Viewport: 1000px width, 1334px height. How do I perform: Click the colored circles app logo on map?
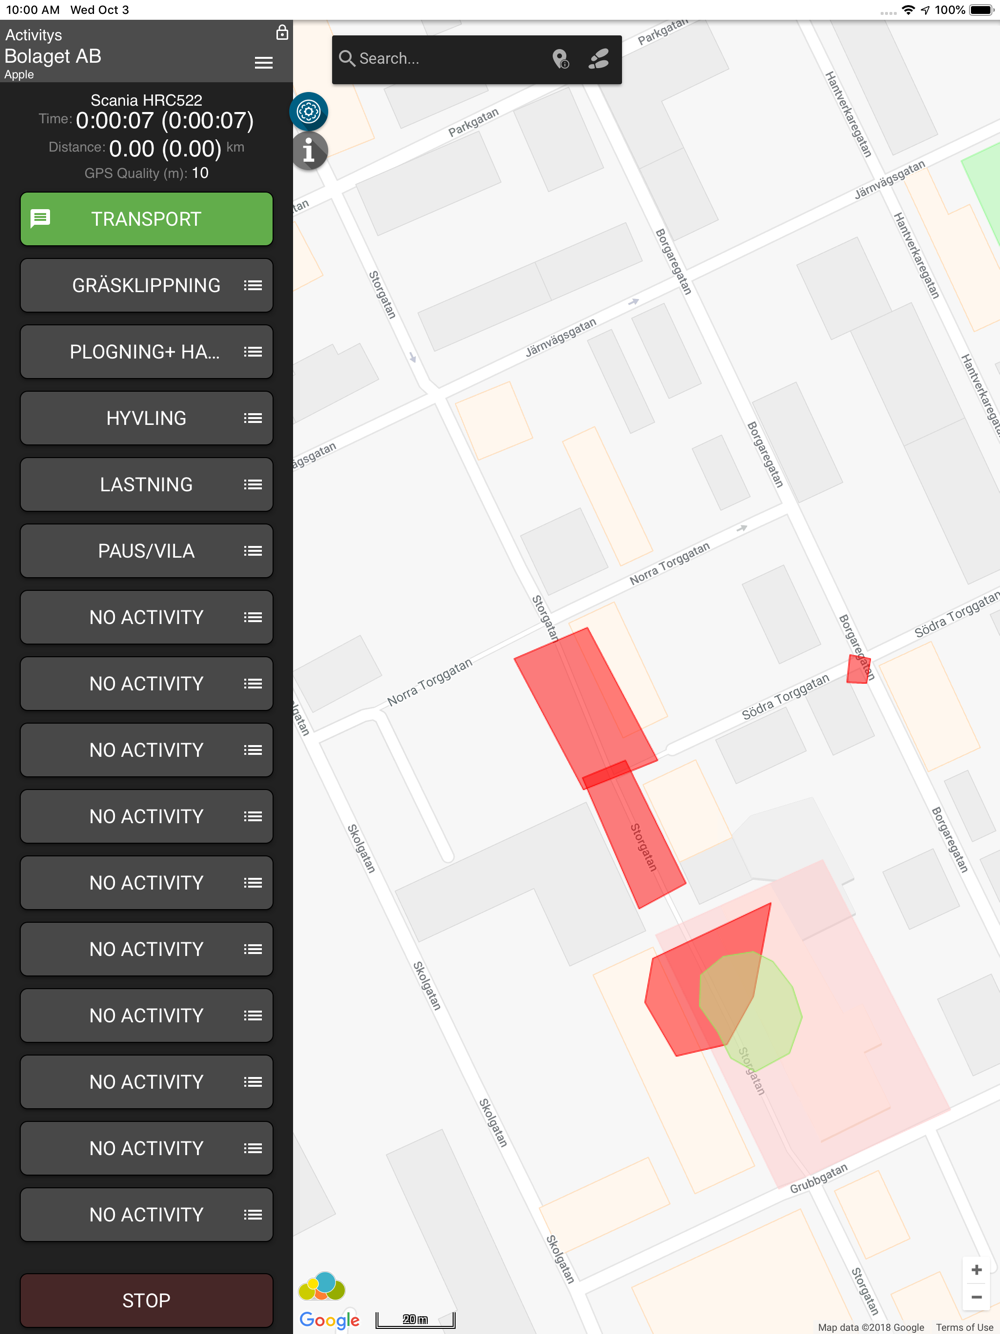[322, 1286]
